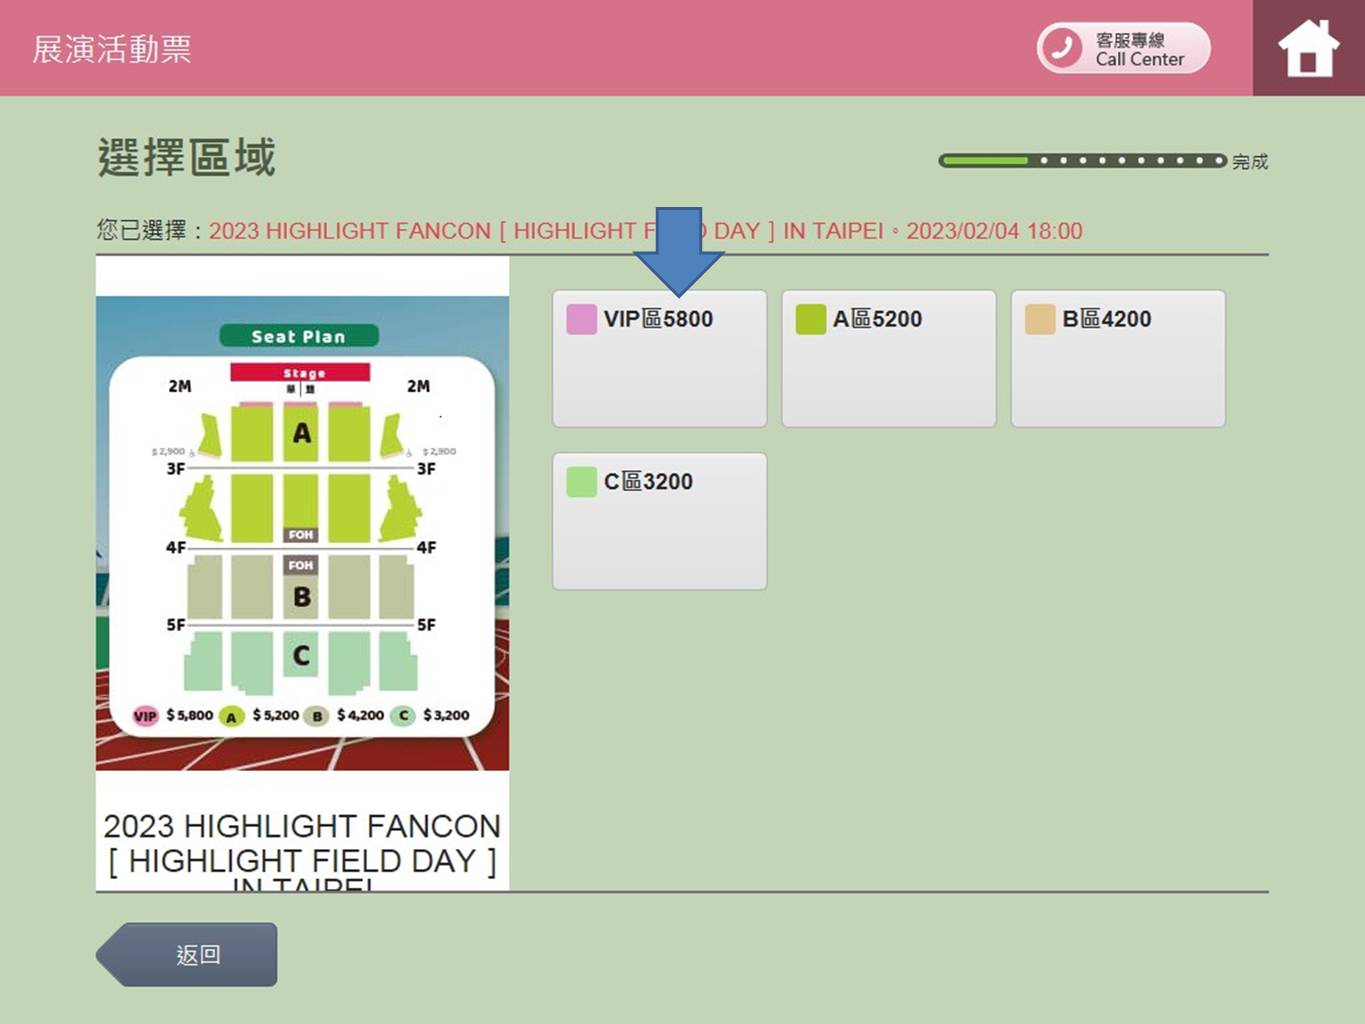This screenshot has width=1365, height=1024.
Task: Select the C區3200 seating zone
Action: [660, 521]
